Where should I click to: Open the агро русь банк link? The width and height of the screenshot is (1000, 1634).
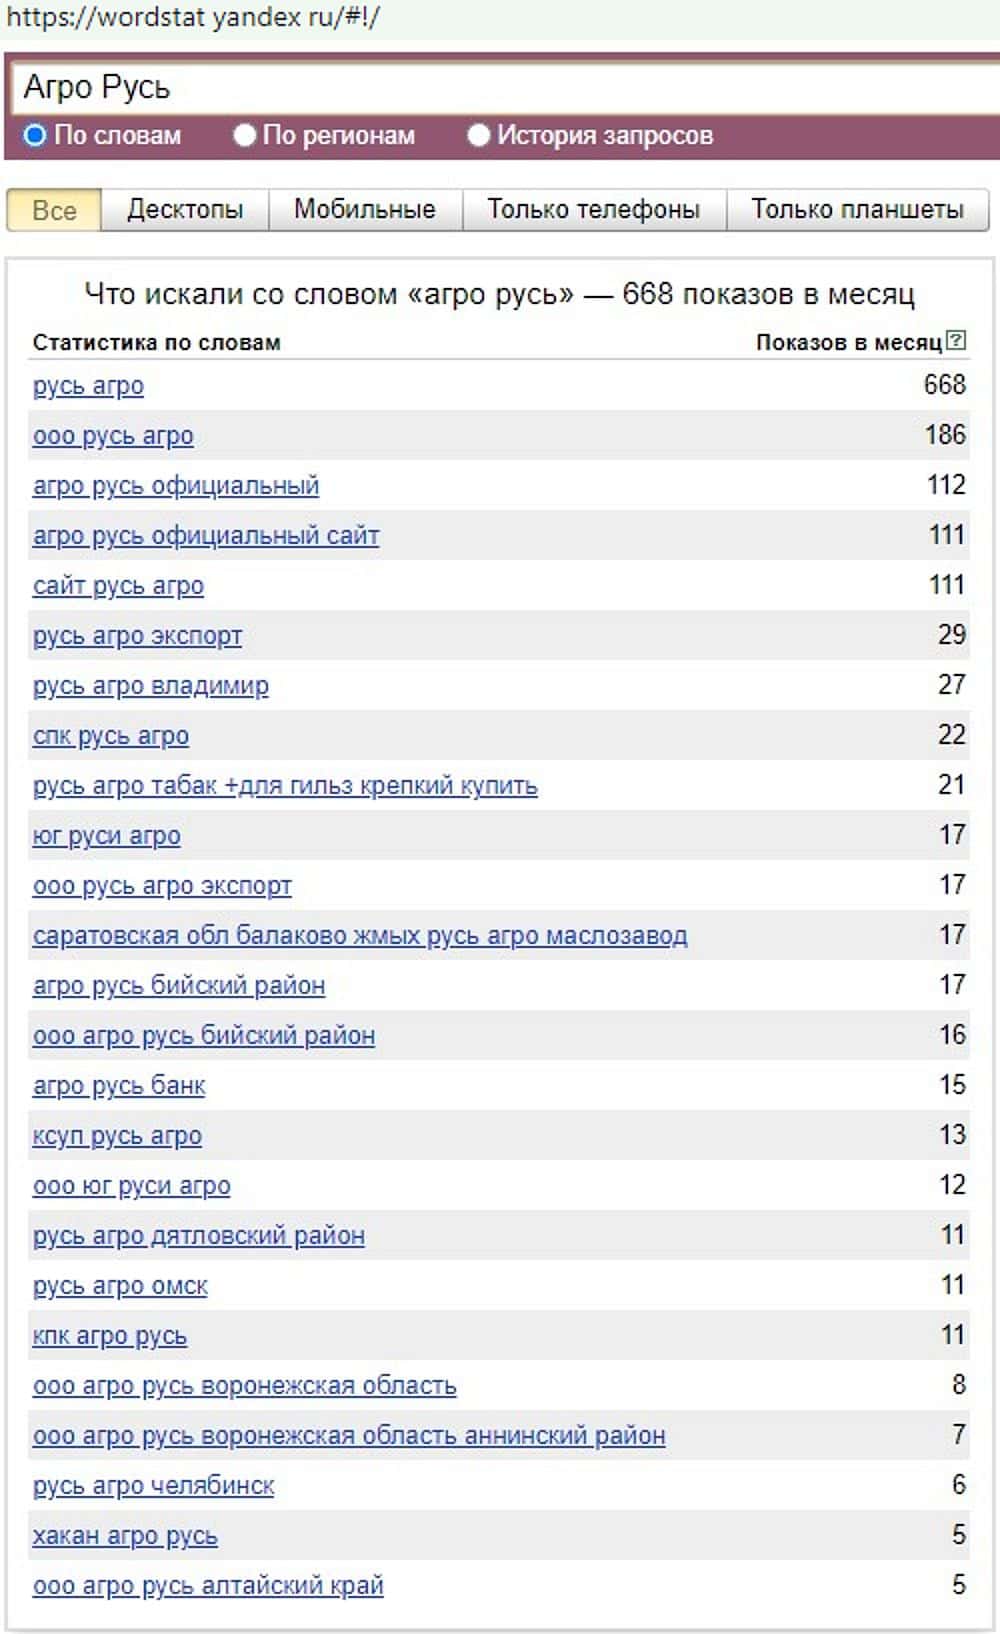point(119,1086)
